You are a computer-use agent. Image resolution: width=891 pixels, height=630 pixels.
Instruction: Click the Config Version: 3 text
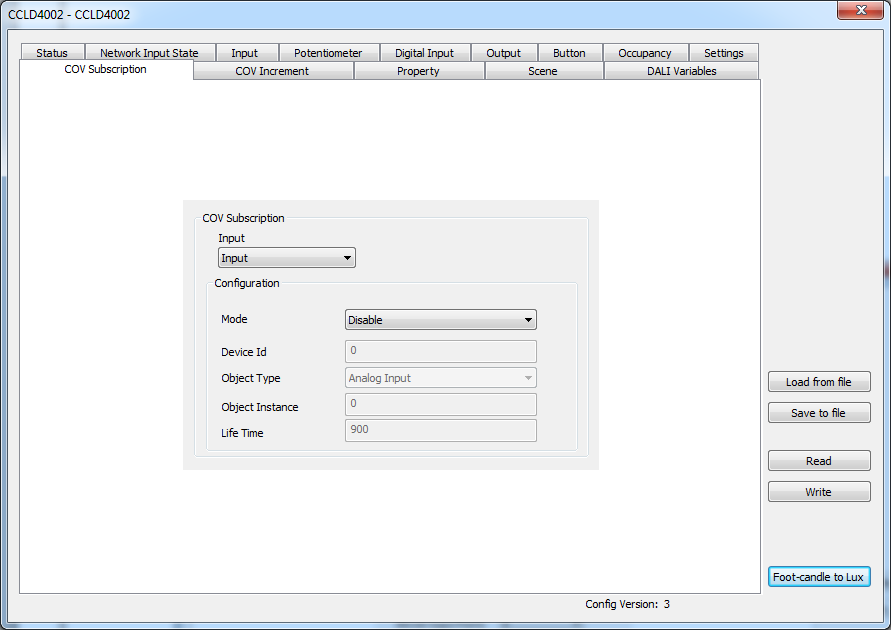tap(627, 604)
